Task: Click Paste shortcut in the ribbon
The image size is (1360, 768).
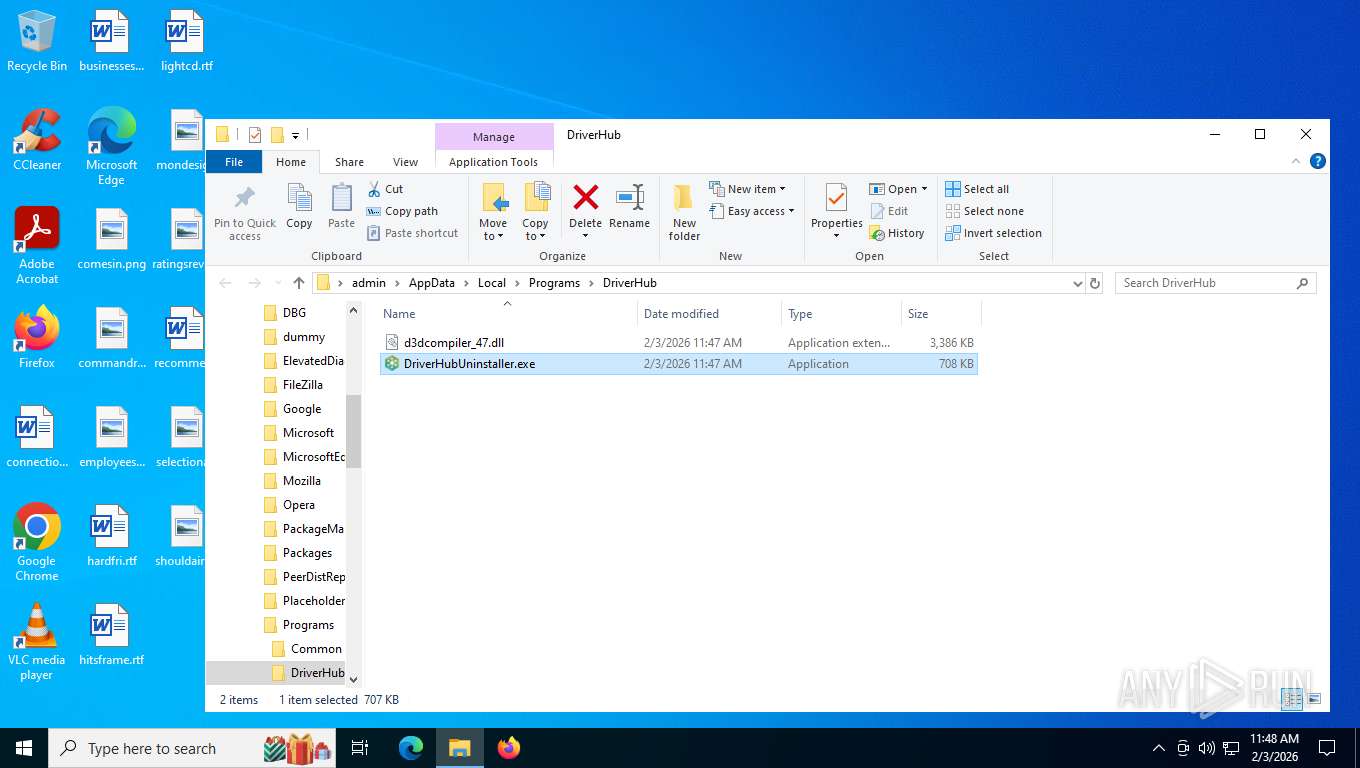Action: coord(412,233)
